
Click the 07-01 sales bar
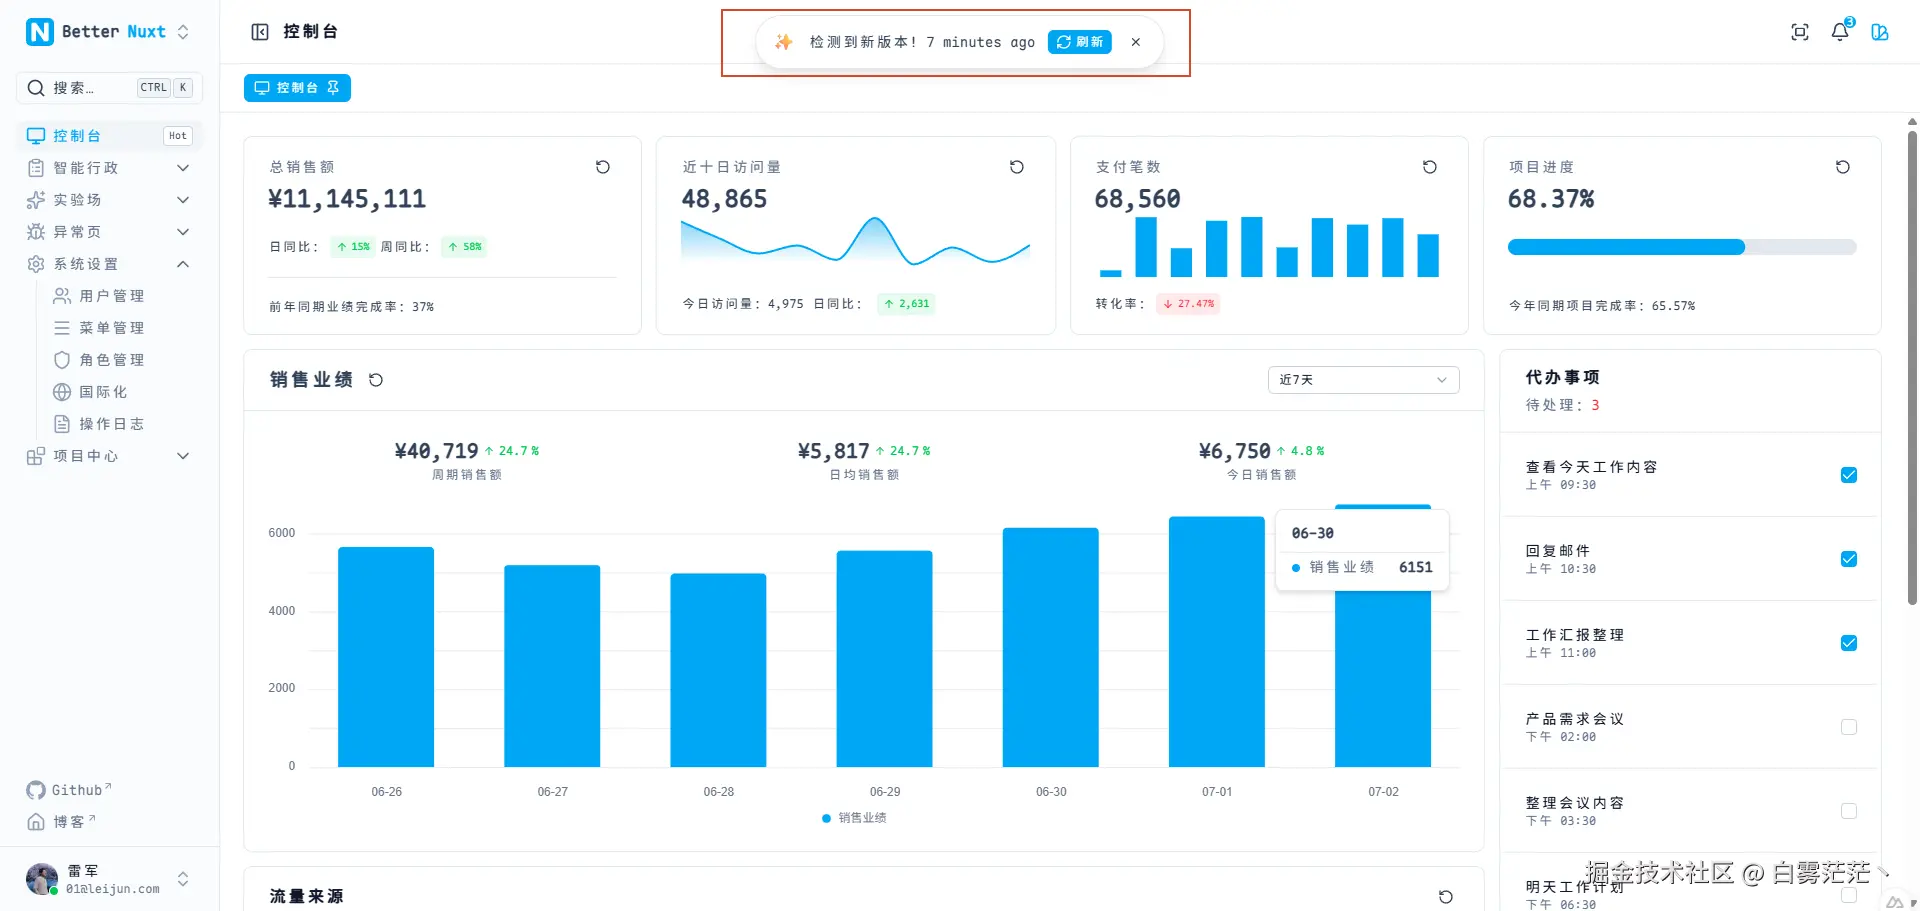1217,642
